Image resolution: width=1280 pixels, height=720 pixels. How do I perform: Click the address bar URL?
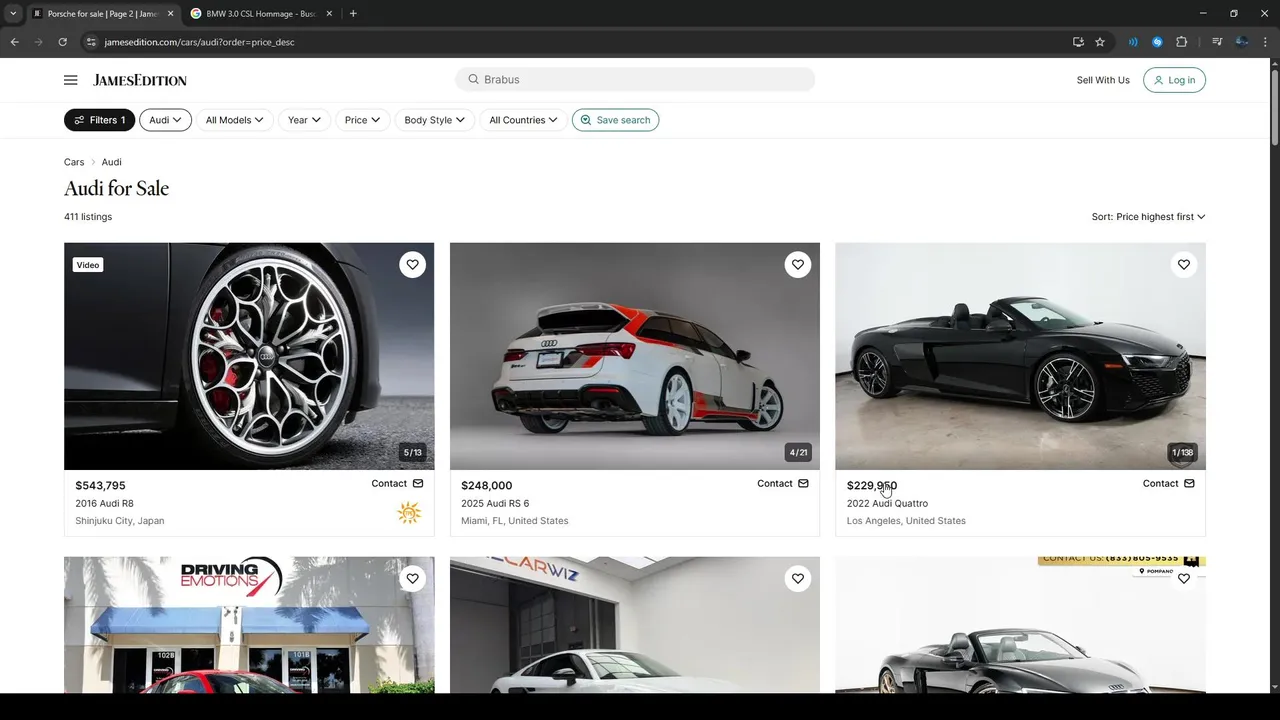tap(199, 42)
